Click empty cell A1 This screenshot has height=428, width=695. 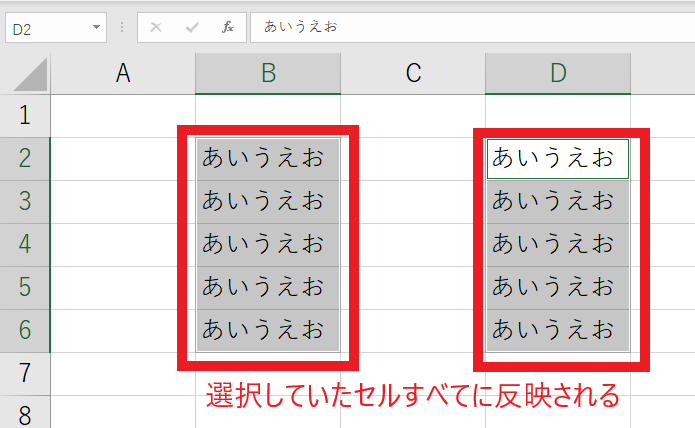click(123, 116)
